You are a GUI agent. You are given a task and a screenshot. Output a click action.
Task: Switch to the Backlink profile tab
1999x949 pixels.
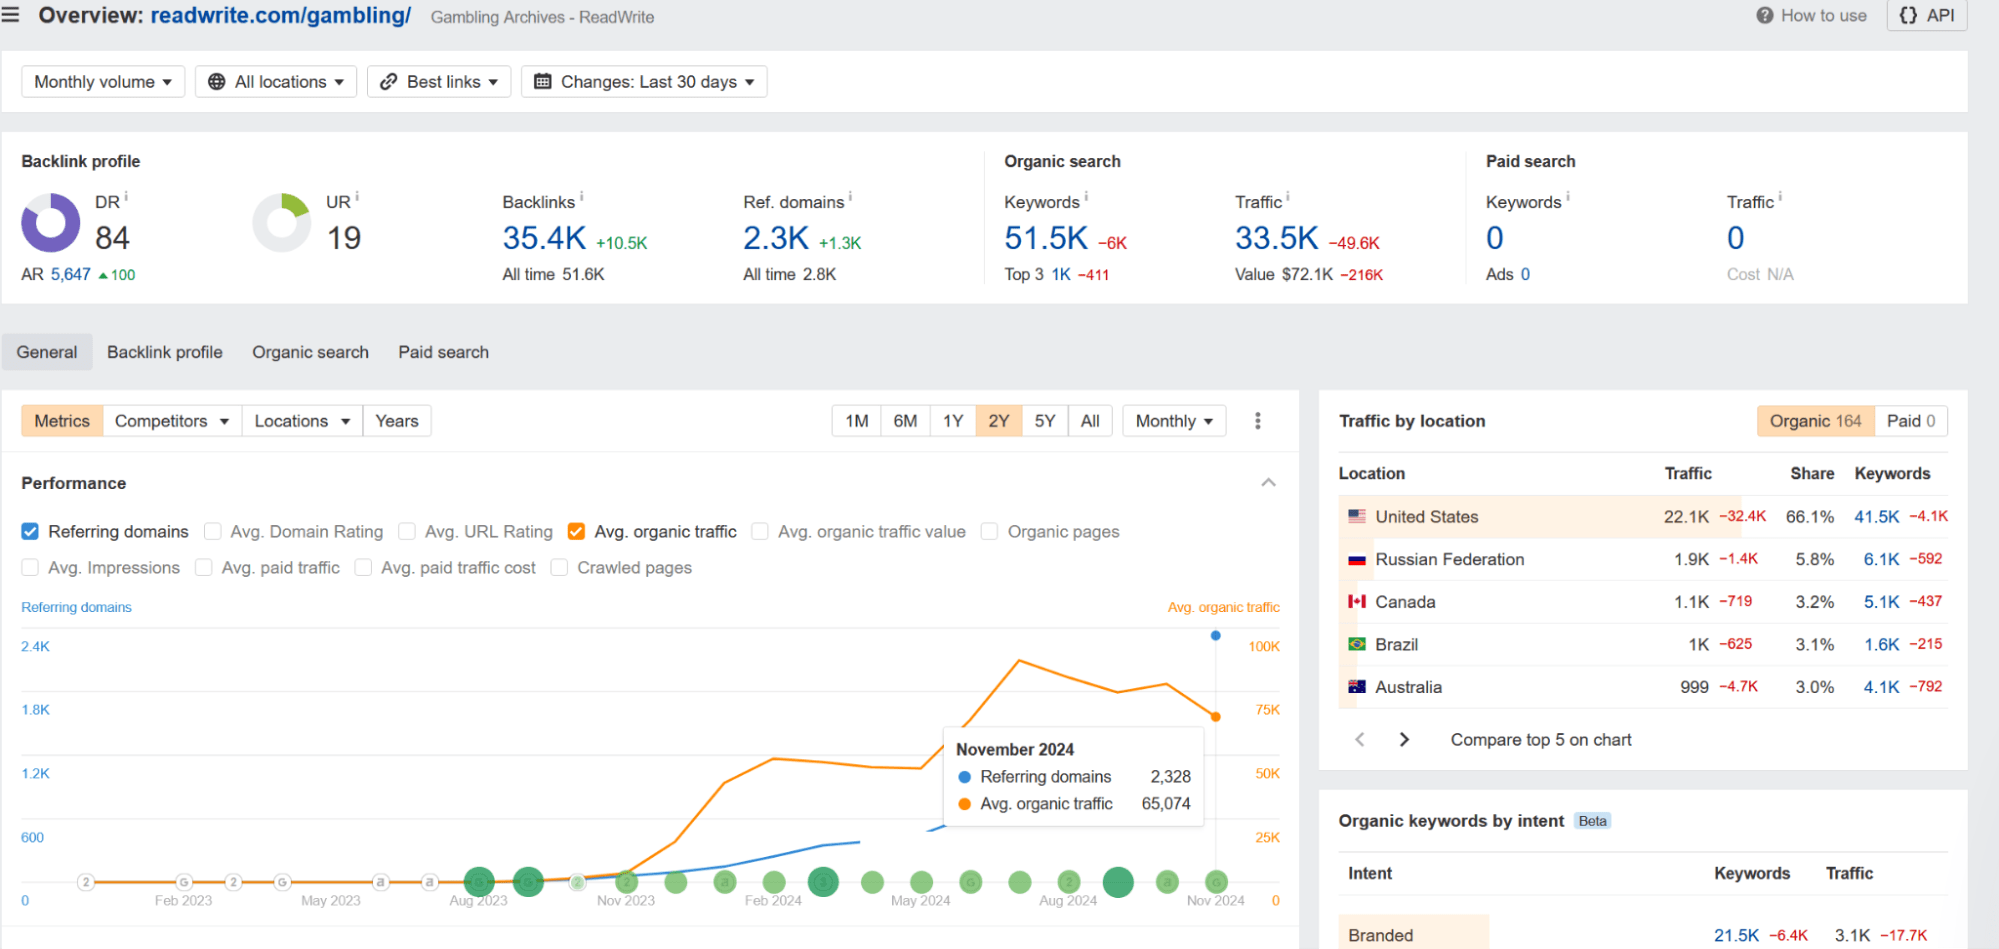[165, 352]
